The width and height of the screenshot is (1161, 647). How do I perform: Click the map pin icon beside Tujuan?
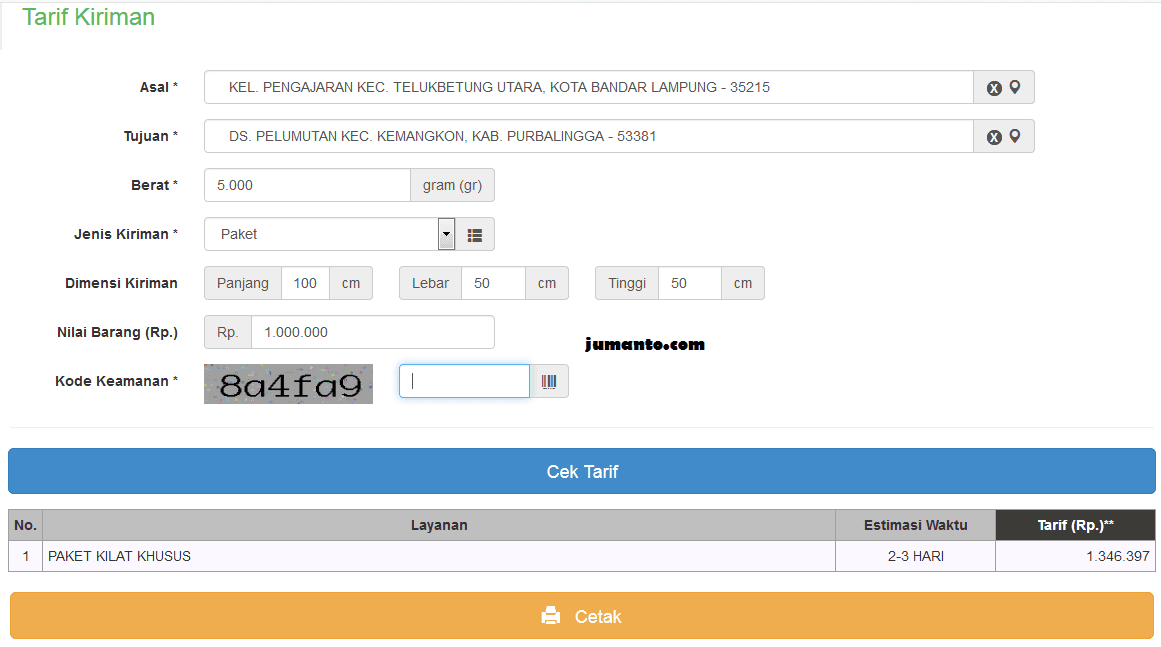(x=1015, y=136)
